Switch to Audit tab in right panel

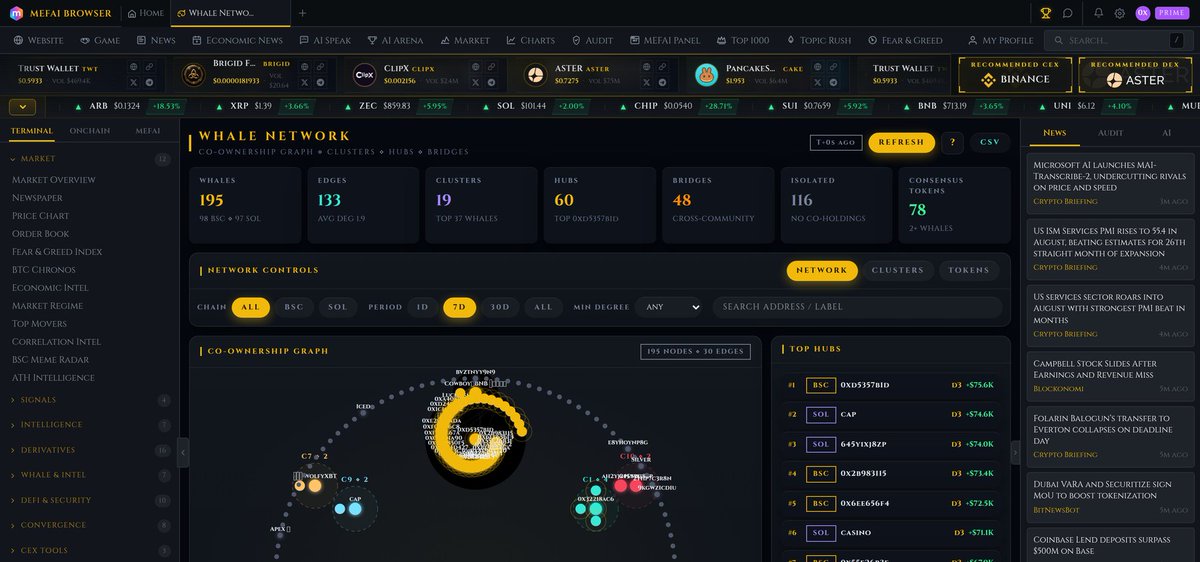point(1110,132)
